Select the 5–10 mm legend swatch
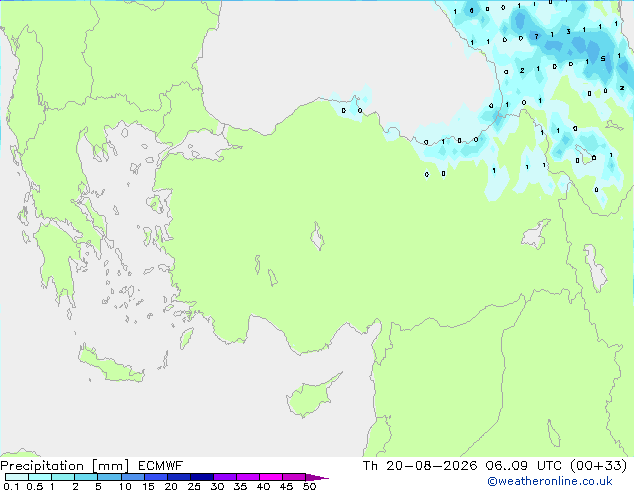The width and height of the screenshot is (634, 490). tap(109, 477)
